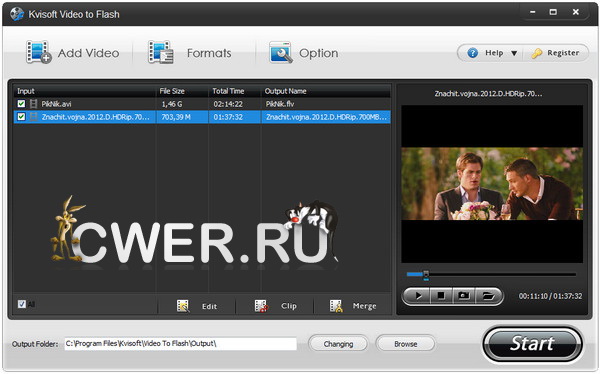Click the Edit text label
Viewport: 600px width, 374px height.
(x=209, y=306)
